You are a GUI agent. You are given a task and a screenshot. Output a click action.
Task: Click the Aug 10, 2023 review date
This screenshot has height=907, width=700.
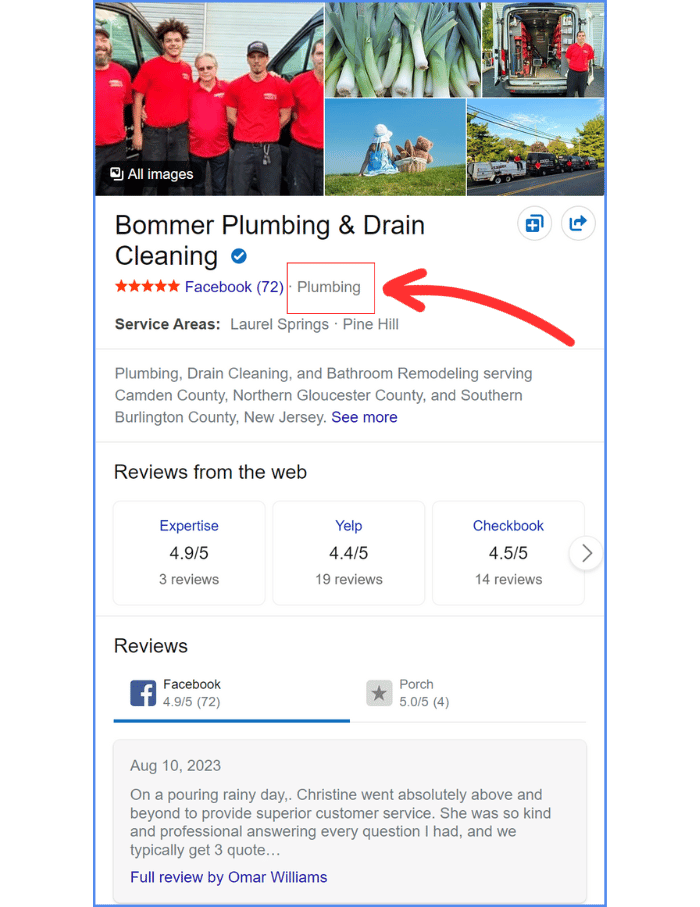(175, 765)
